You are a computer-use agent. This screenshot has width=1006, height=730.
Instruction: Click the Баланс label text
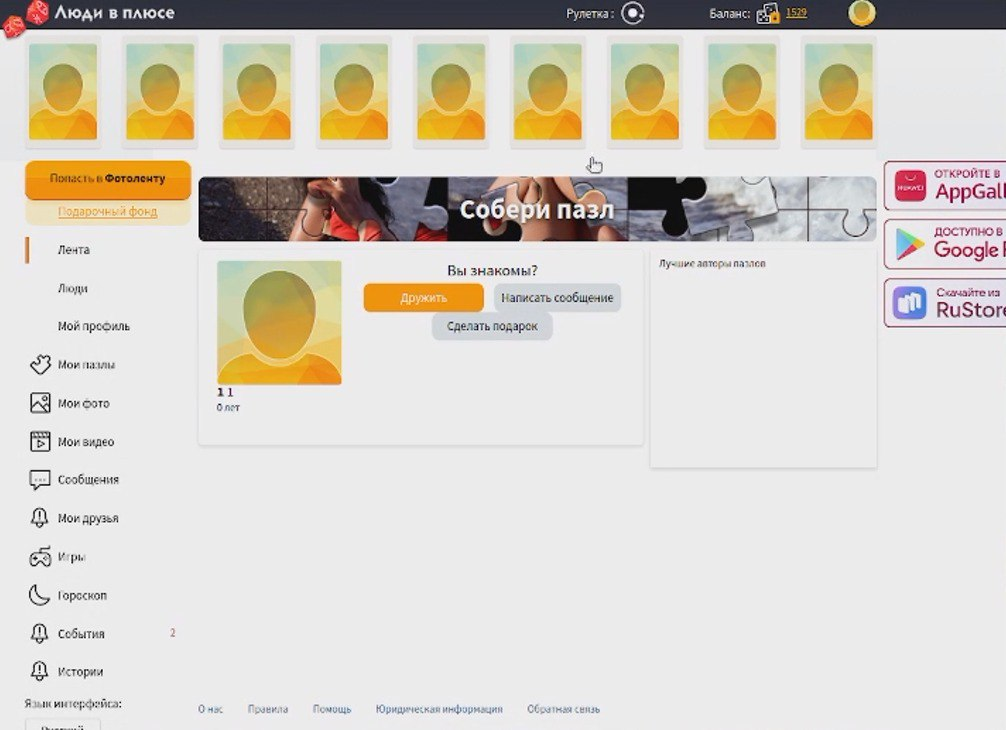(x=729, y=13)
